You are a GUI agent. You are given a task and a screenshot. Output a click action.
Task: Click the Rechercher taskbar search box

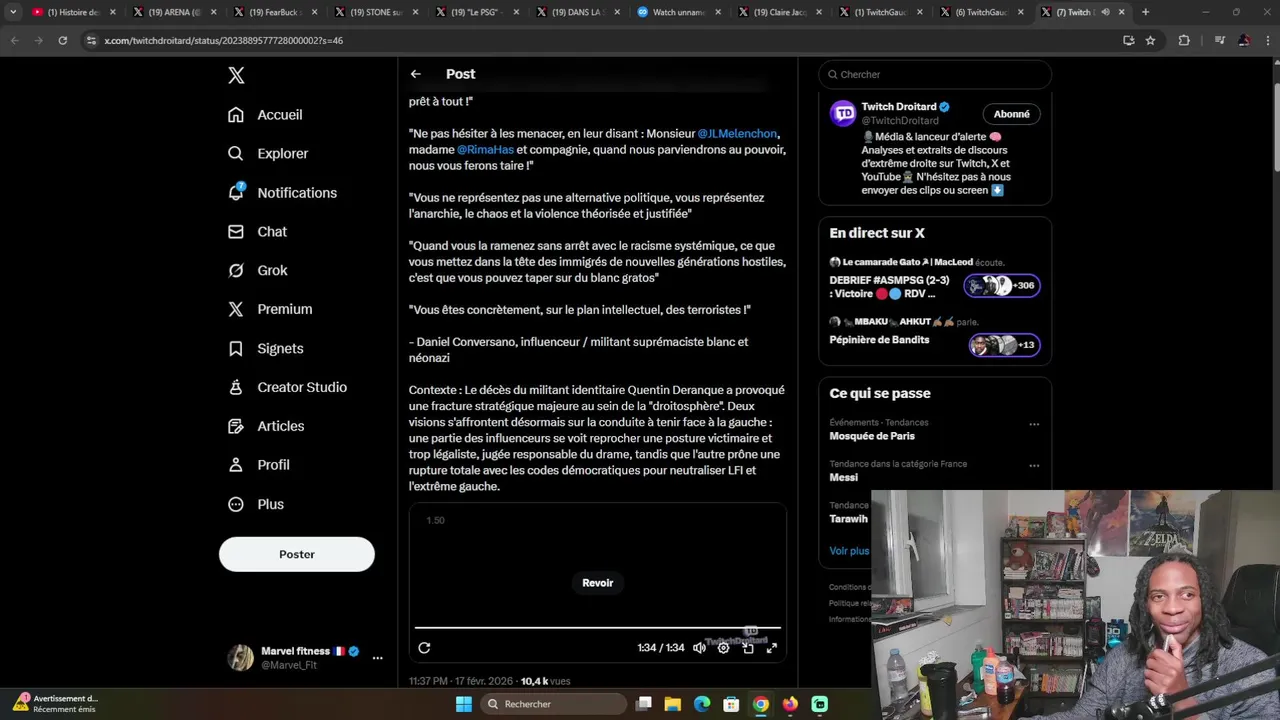tap(553, 704)
